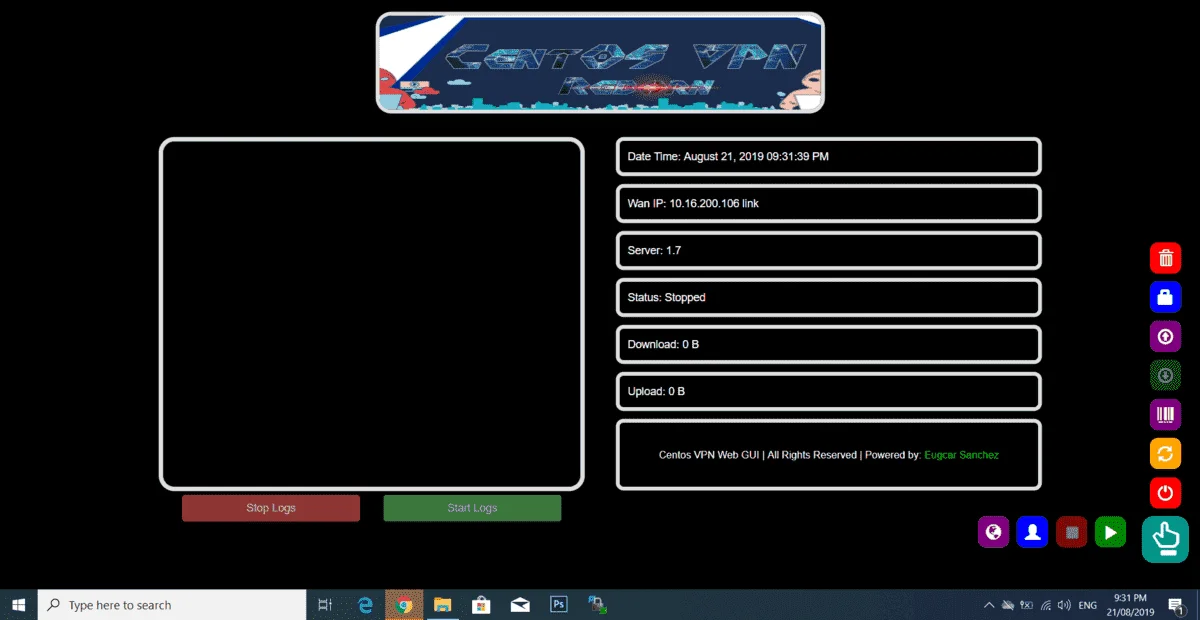Open the Windows Start menu
The width and height of the screenshot is (1200, 620).
(x=18, y=605)
